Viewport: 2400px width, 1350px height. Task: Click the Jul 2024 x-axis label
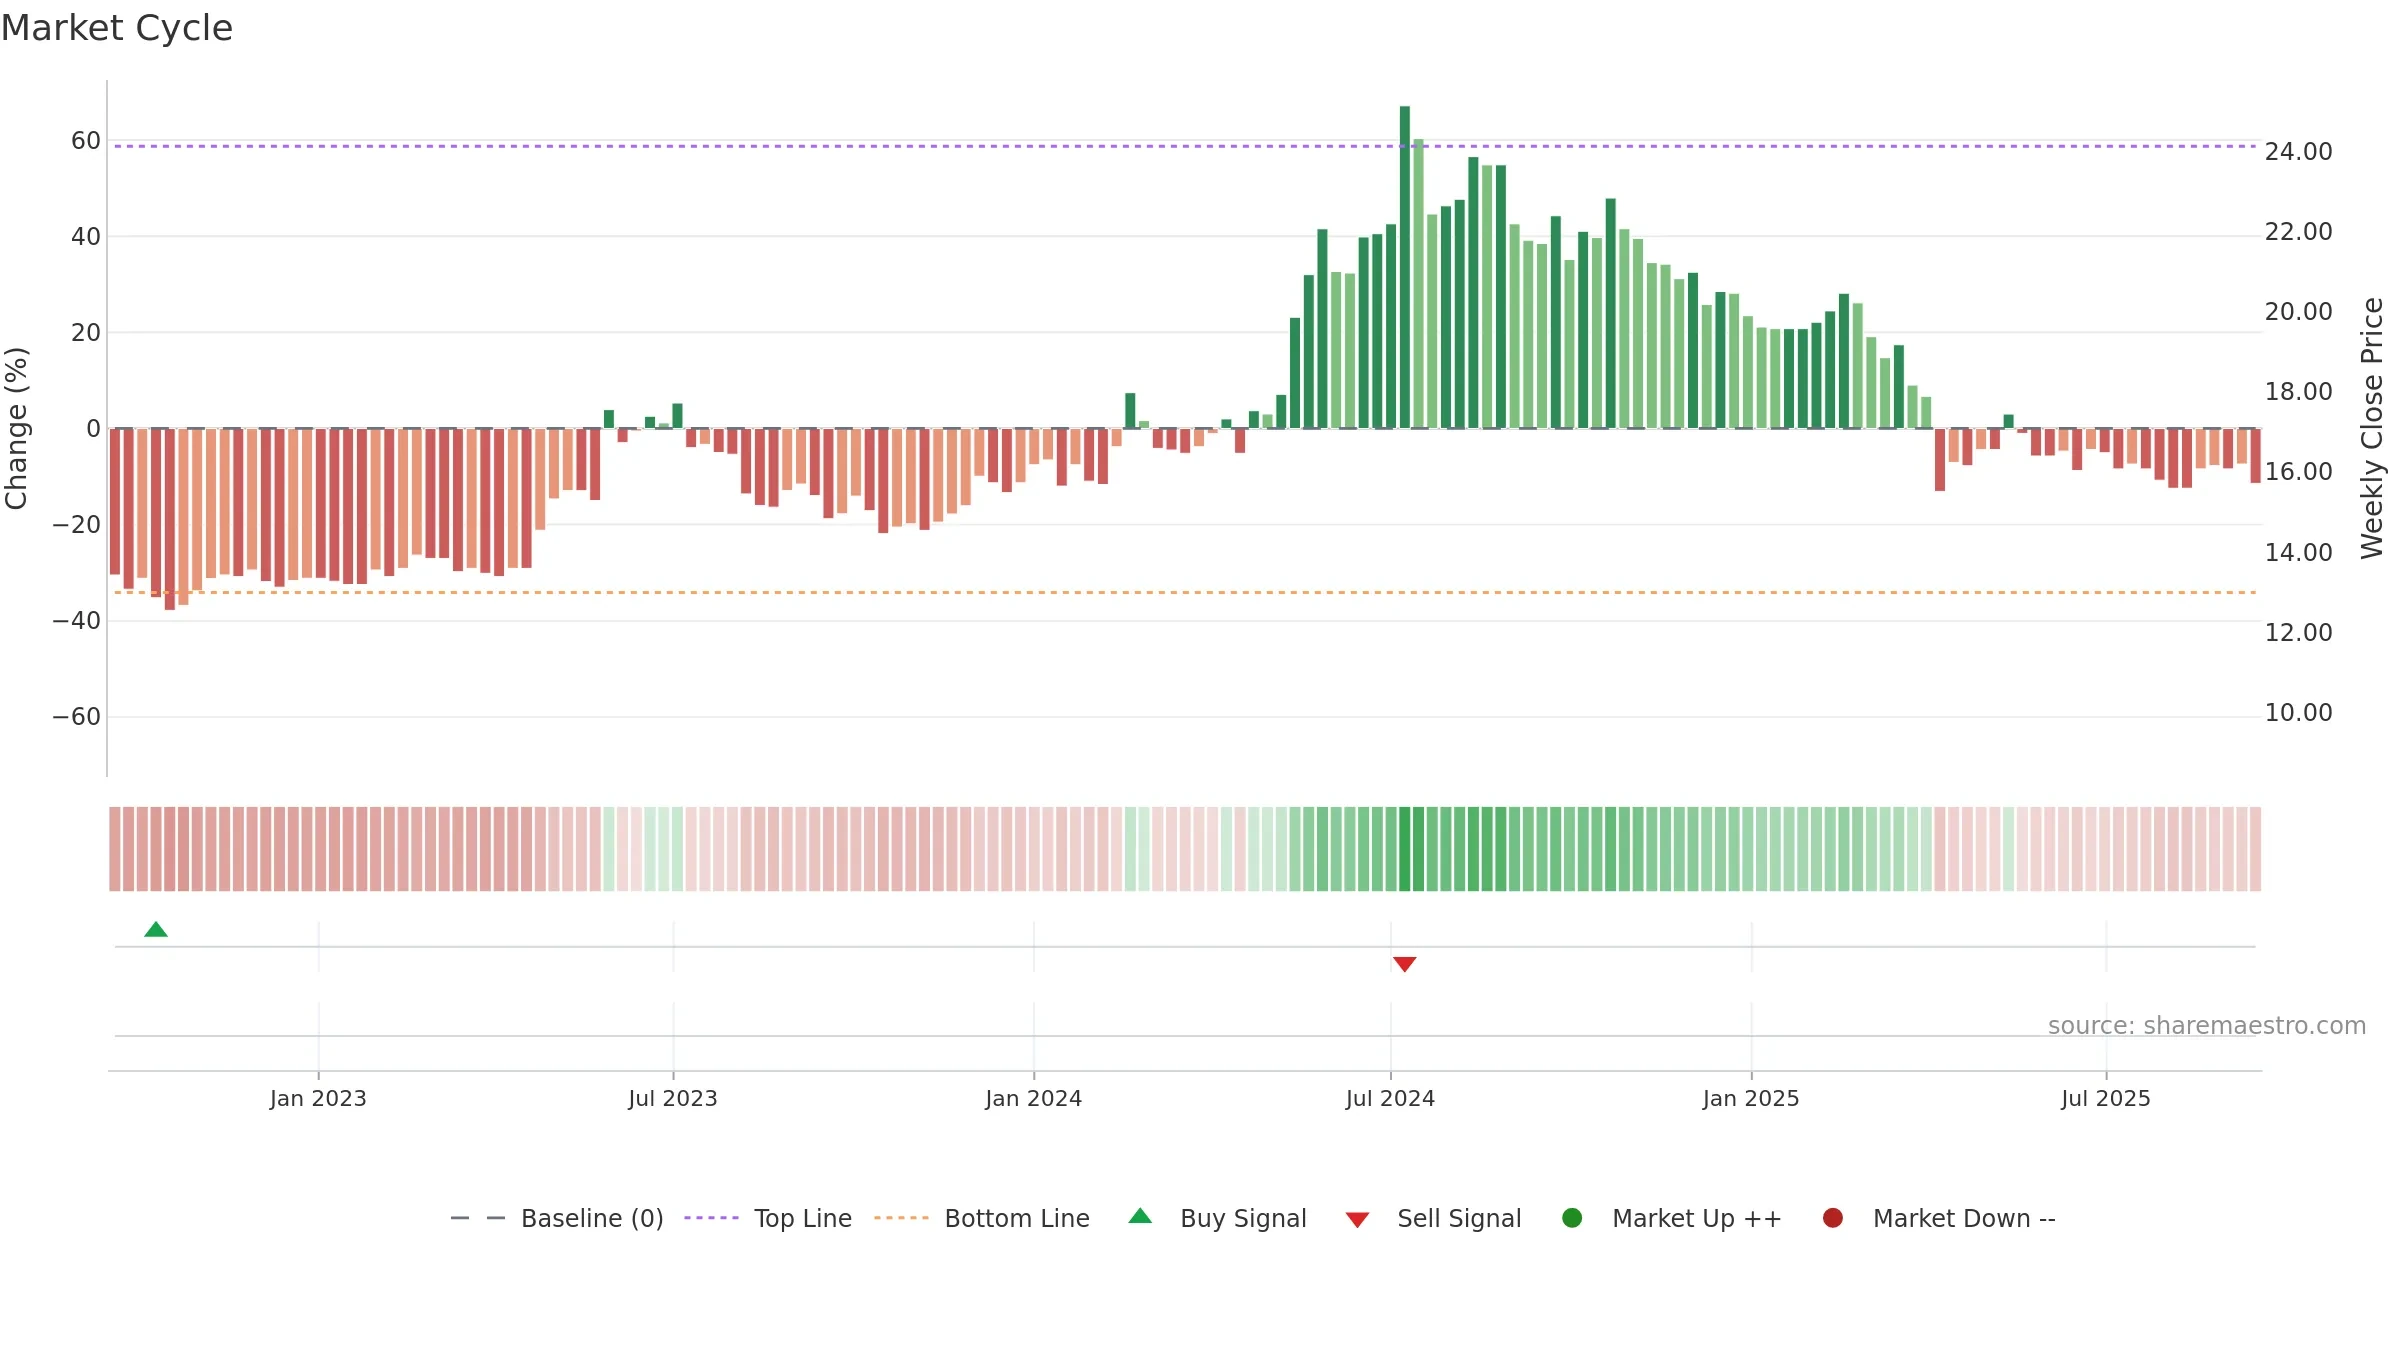1390,1099
